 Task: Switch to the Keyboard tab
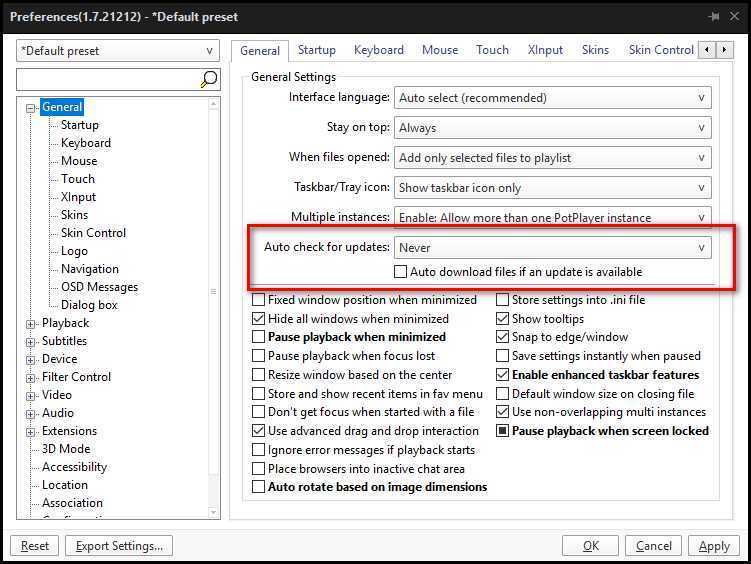pos(379,50)
